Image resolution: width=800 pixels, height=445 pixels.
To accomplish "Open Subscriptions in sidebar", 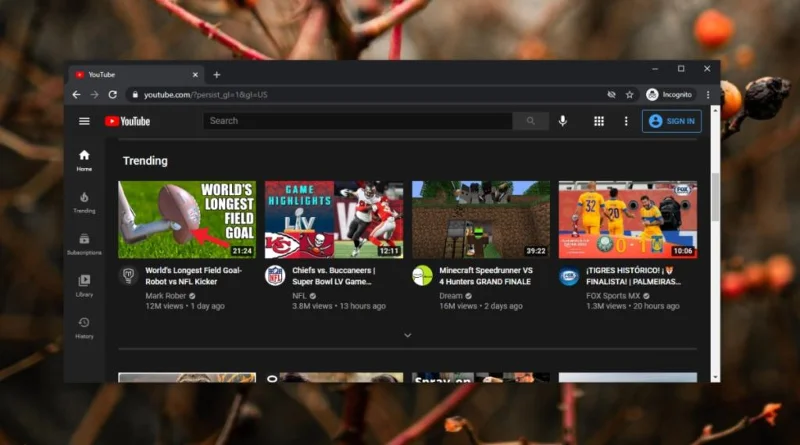I will click(x=84, y=244).
